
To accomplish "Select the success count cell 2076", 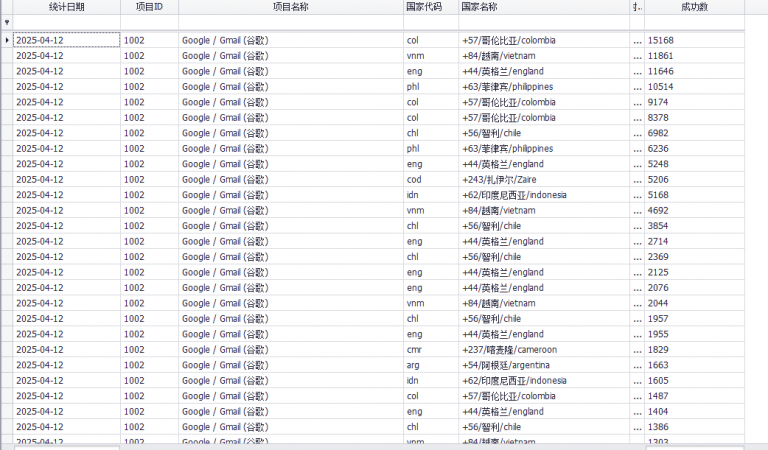I will point(694,288).
